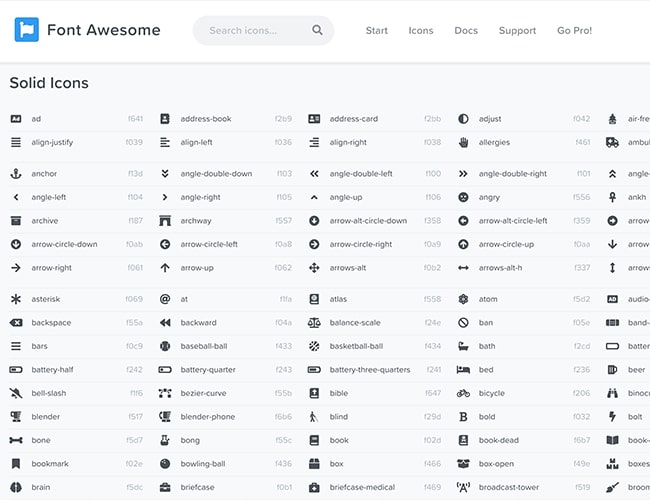Select the atom icon
This screenshot has width=650, height=500.
(463, 299)
